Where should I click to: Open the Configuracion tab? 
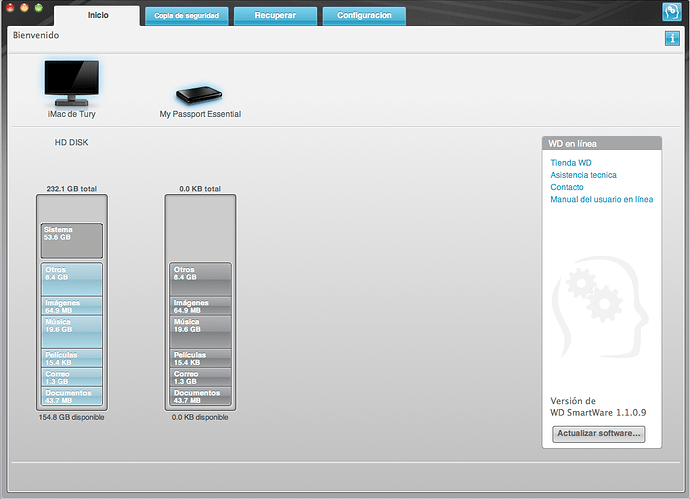[364, 16]
